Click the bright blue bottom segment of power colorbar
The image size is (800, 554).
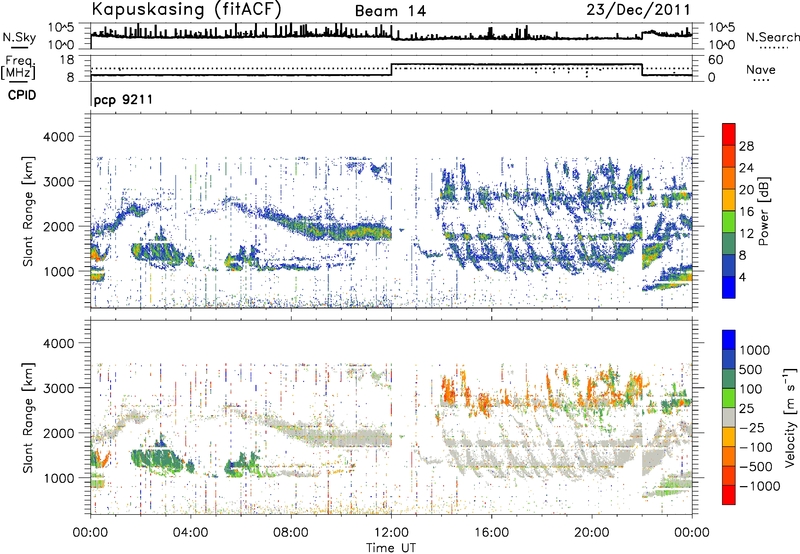pyautogui.click(x=729, y=287)
